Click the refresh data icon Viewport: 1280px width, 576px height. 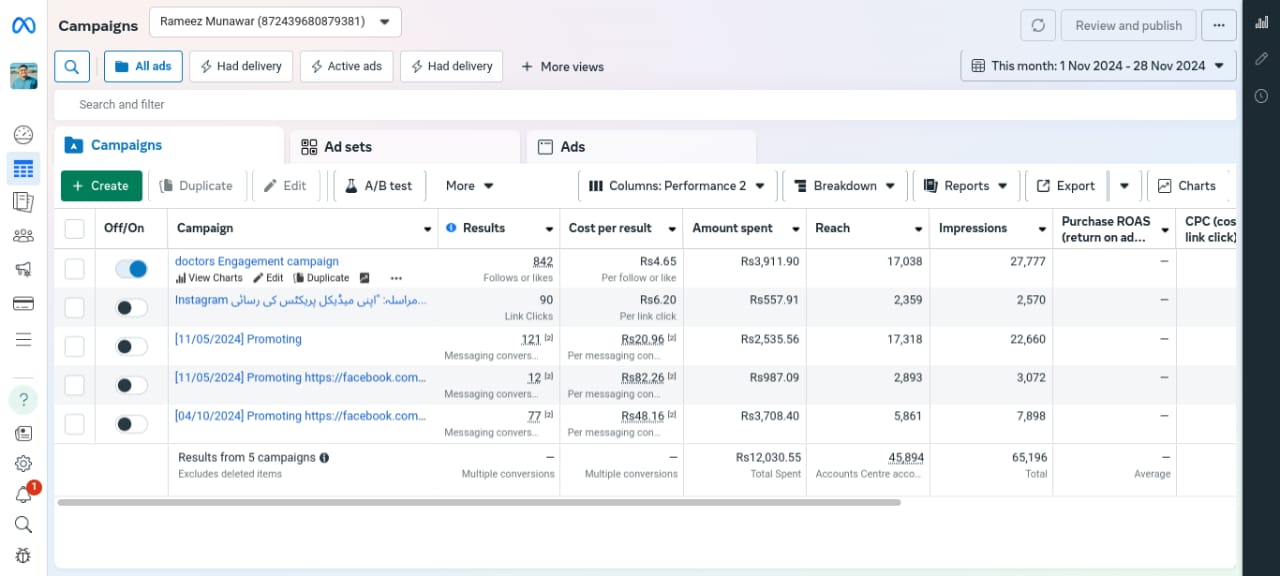(x=1038, y=26)
